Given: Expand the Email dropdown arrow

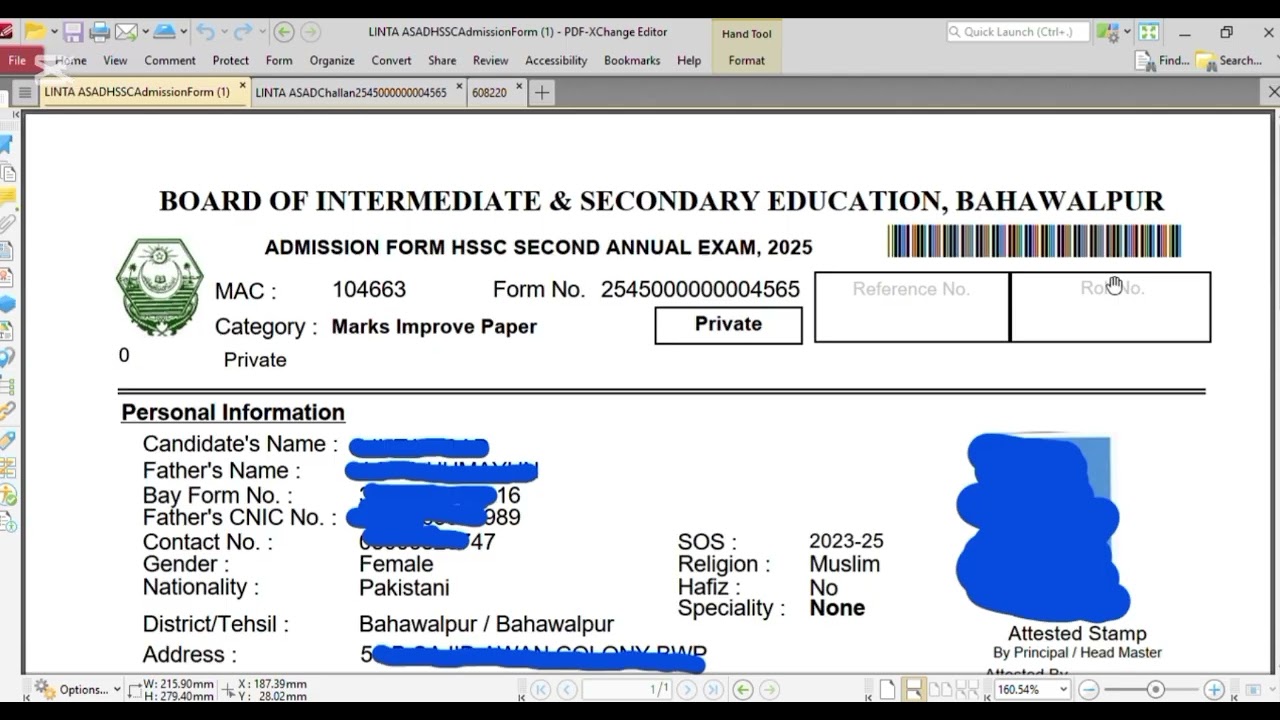Looking at the screenshot, I should pos(145,32).
